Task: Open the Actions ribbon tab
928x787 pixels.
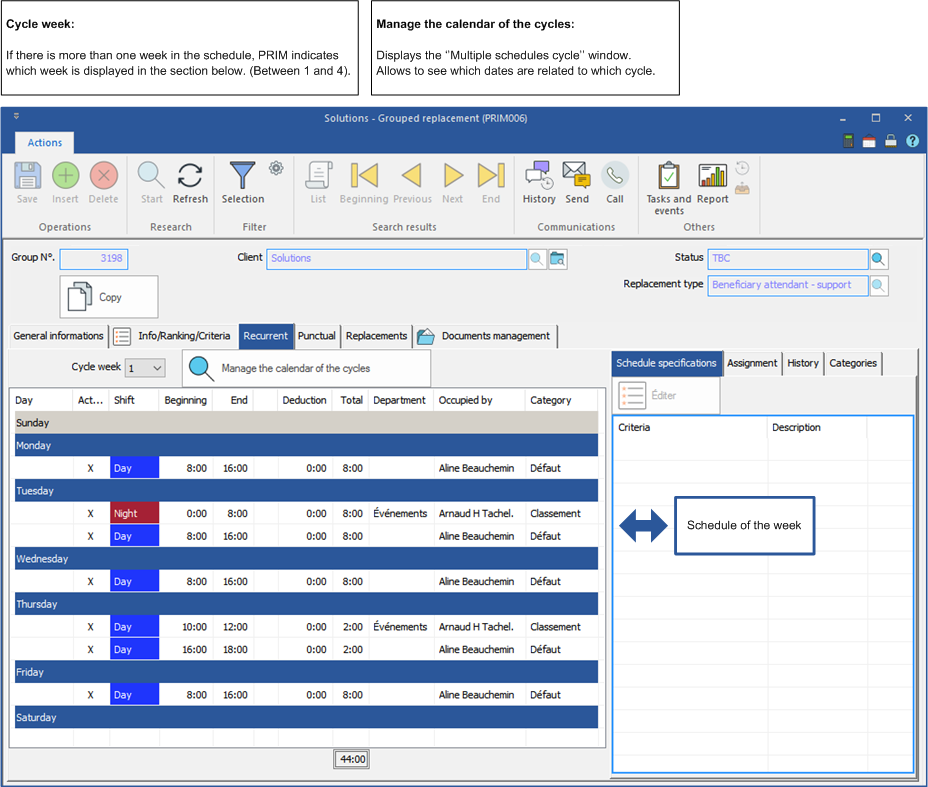Action: pyautogui.click(x=44, y=143)
